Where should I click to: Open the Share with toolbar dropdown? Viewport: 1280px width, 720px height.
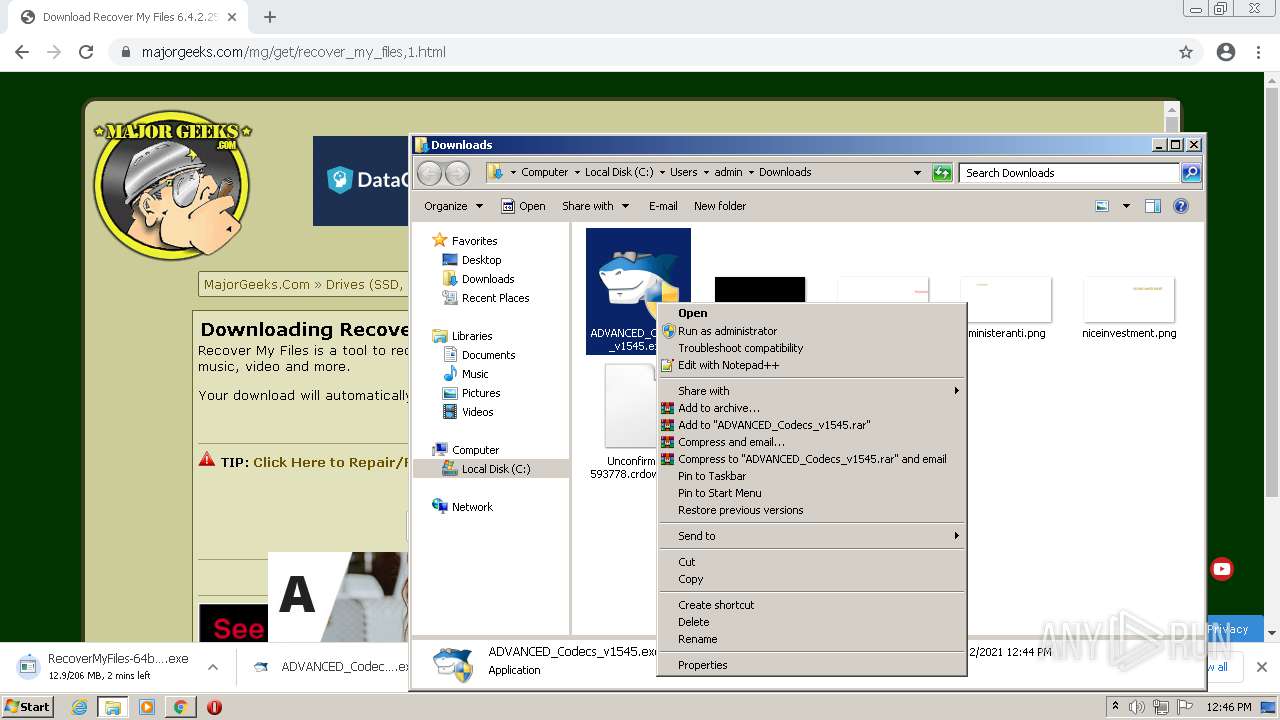595,206
